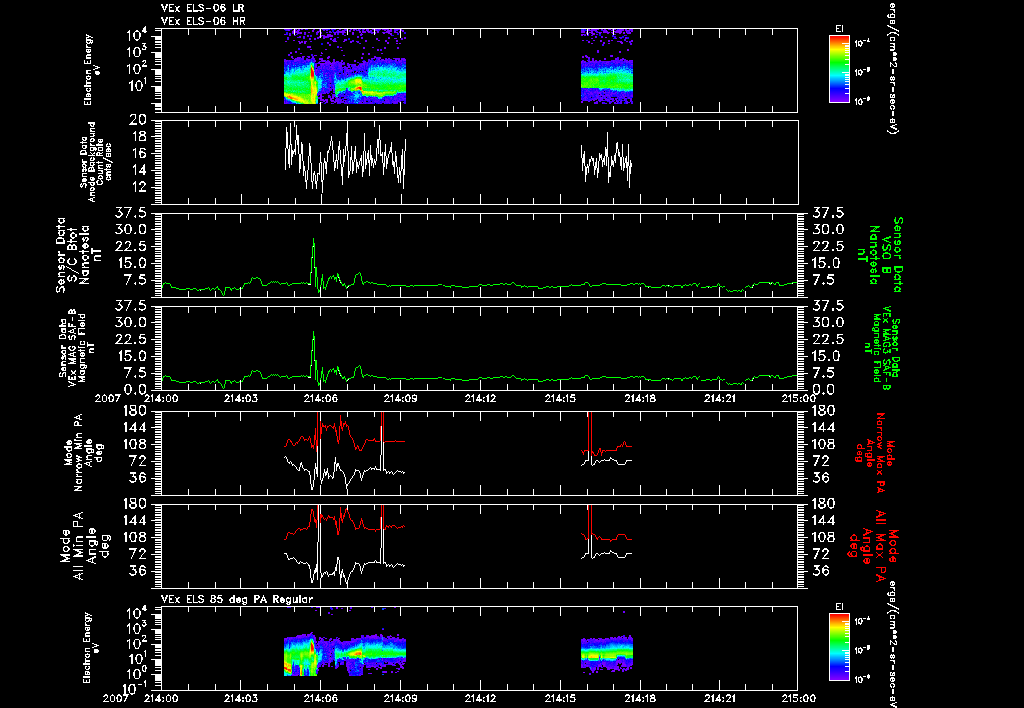Click "214:09" on the middle time axis
This screenshot has width=1024, height=708.
coord(400,398)
